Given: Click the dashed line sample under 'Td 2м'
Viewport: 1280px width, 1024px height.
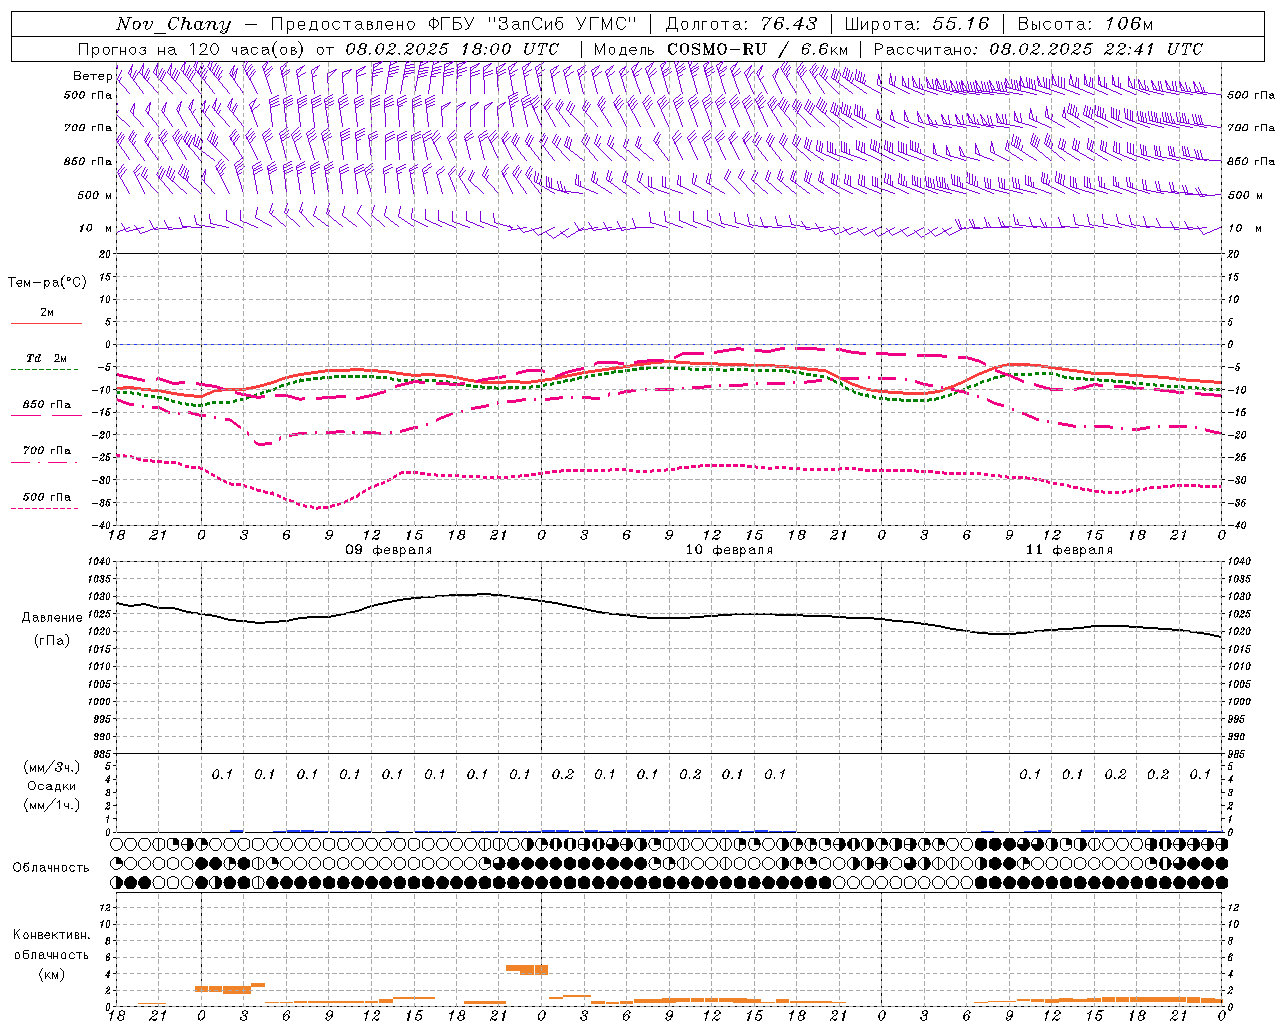Looking at the screenshot, I should coord(46,369).
